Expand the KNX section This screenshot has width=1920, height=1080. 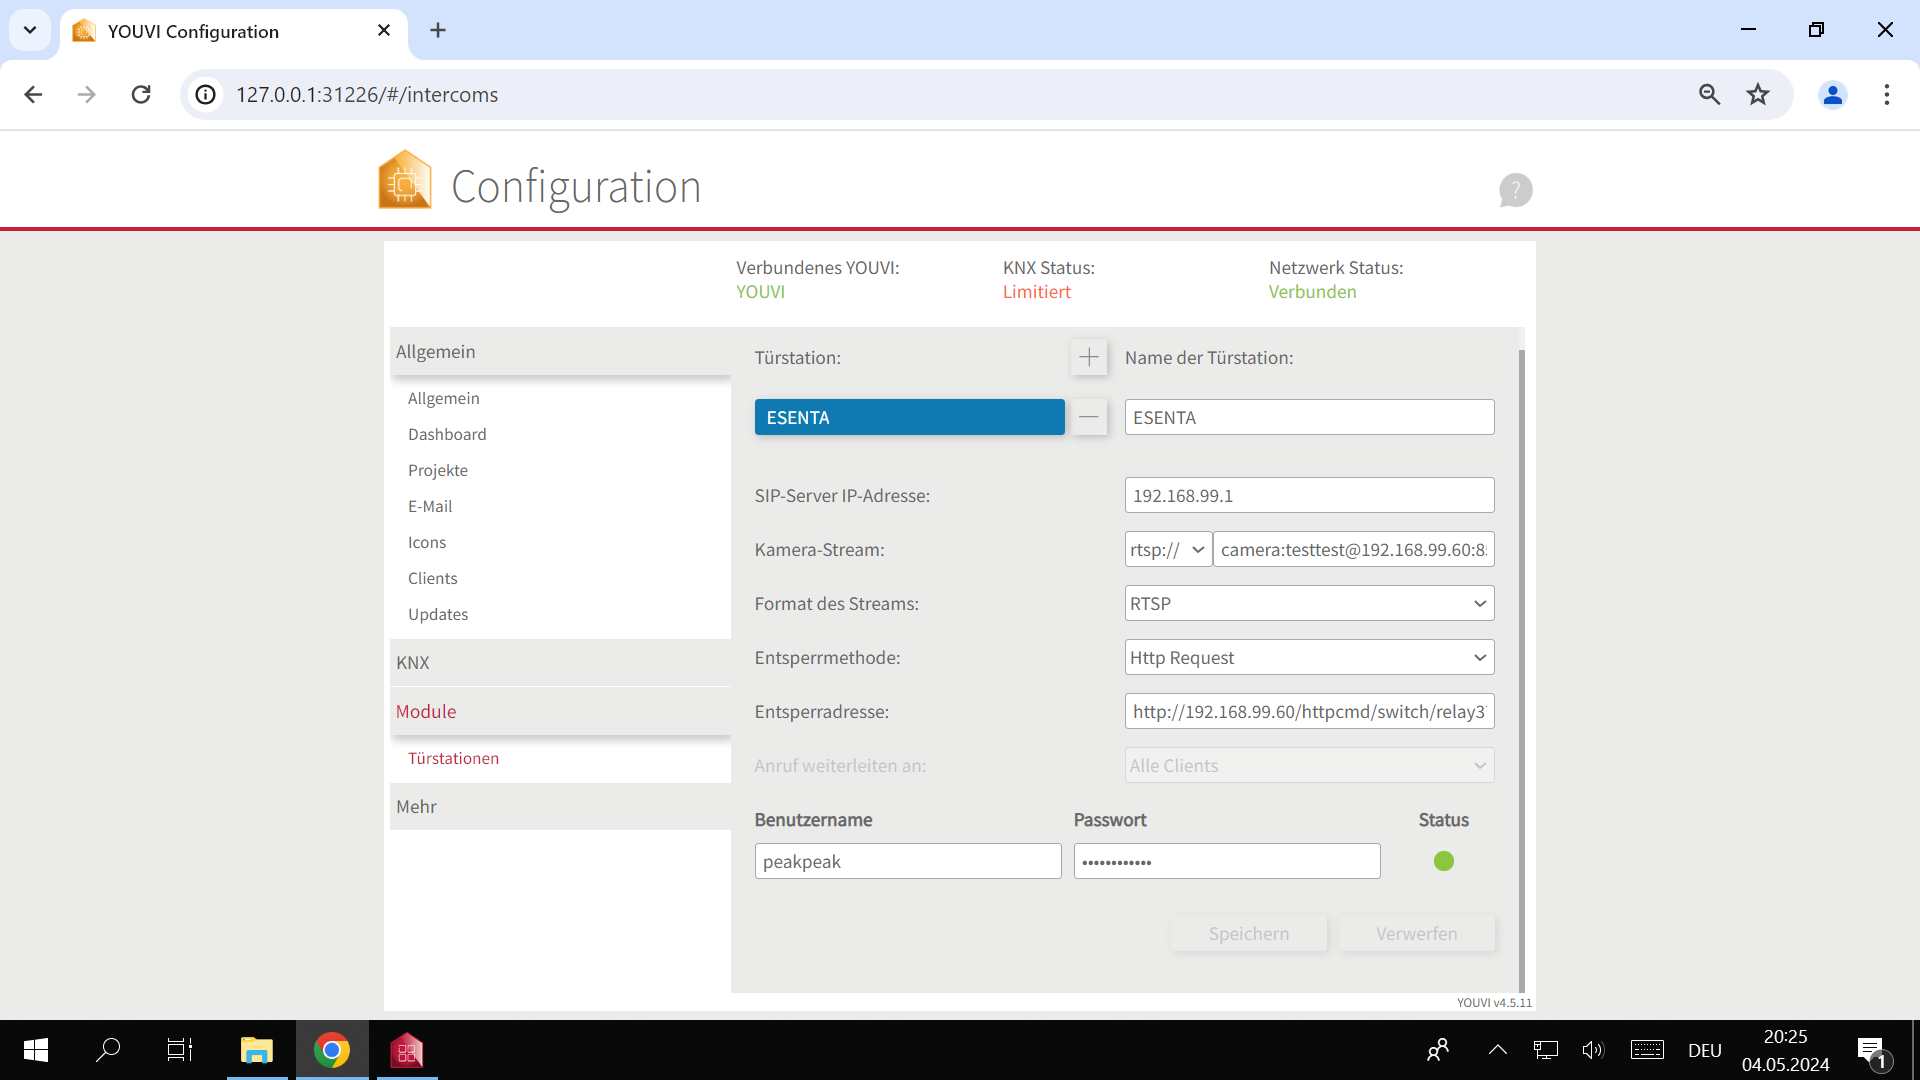pos(560,662)
